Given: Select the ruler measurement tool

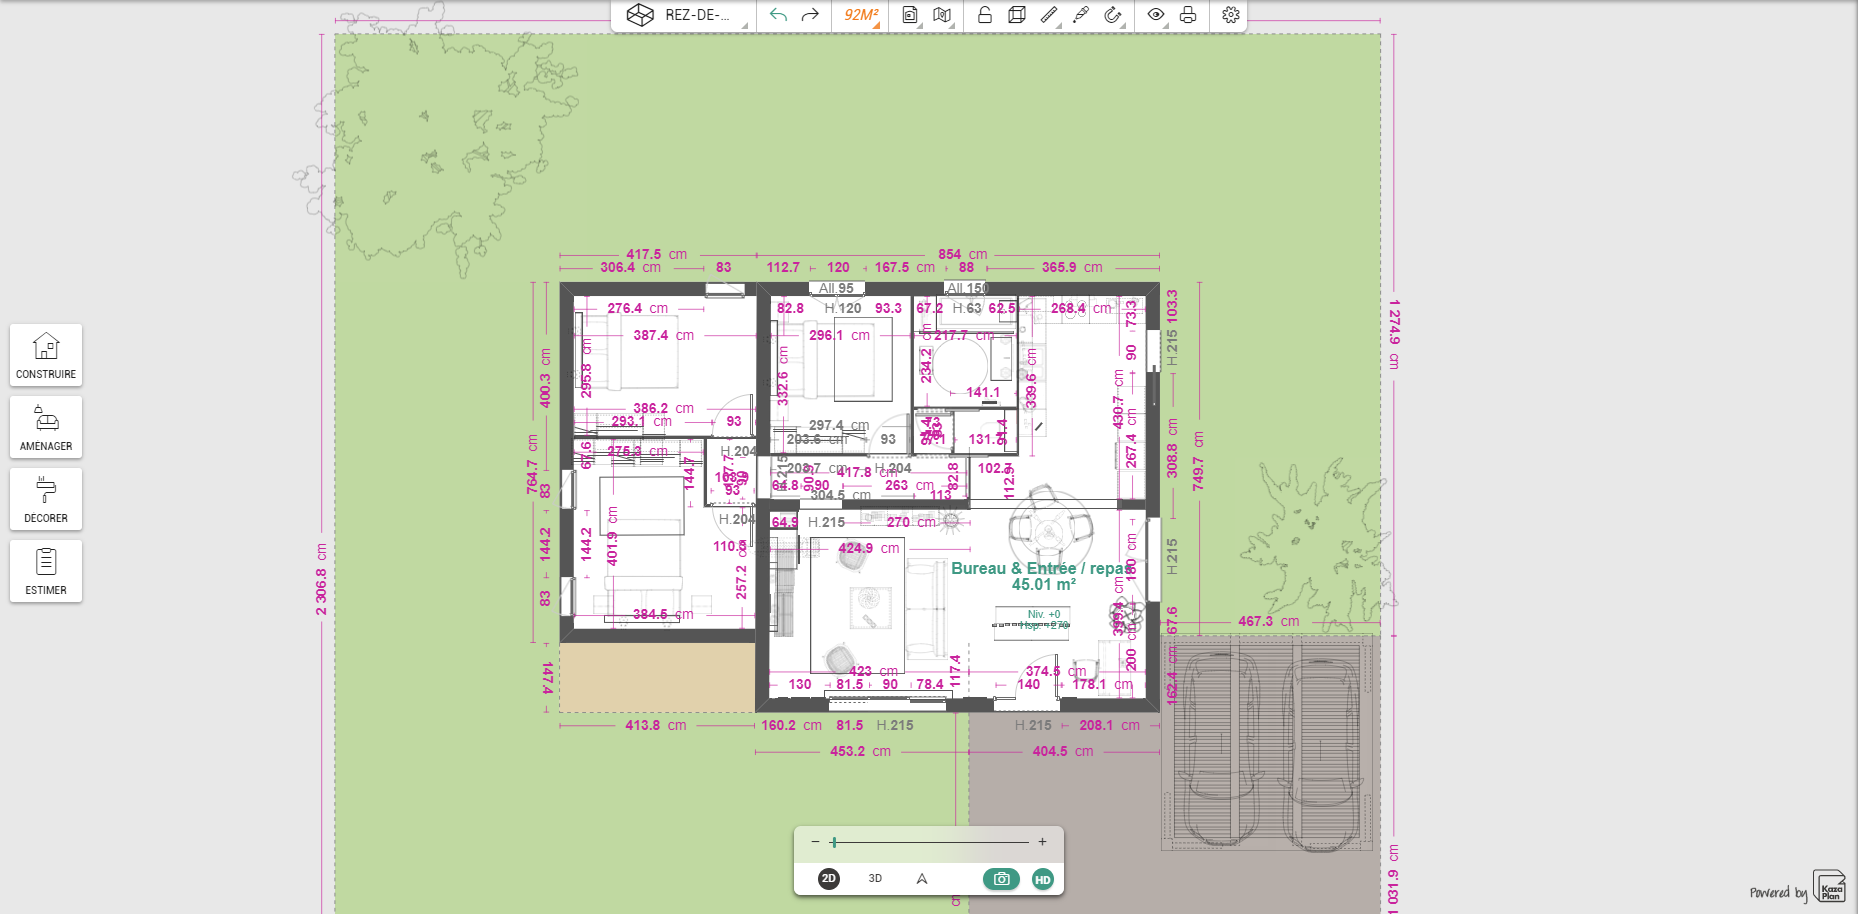Looking at the screenshot, I should (x=1049, y=15).
